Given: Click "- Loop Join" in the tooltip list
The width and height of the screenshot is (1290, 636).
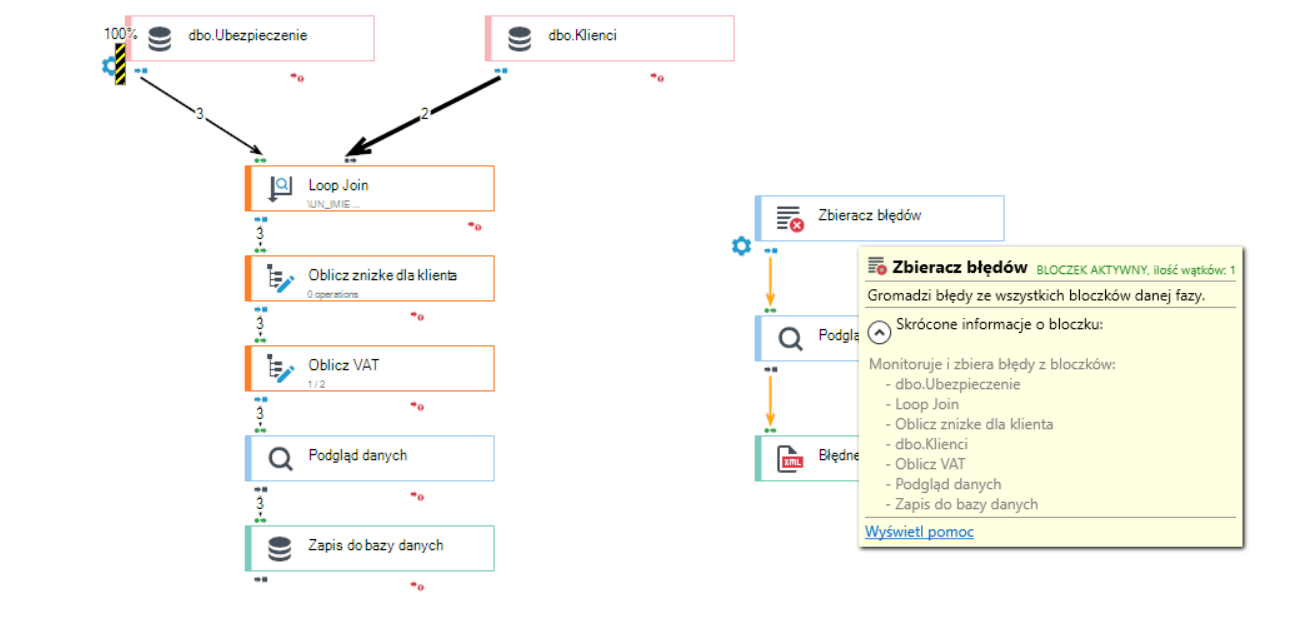Looking at the screenshot, I should coord(922,404).
